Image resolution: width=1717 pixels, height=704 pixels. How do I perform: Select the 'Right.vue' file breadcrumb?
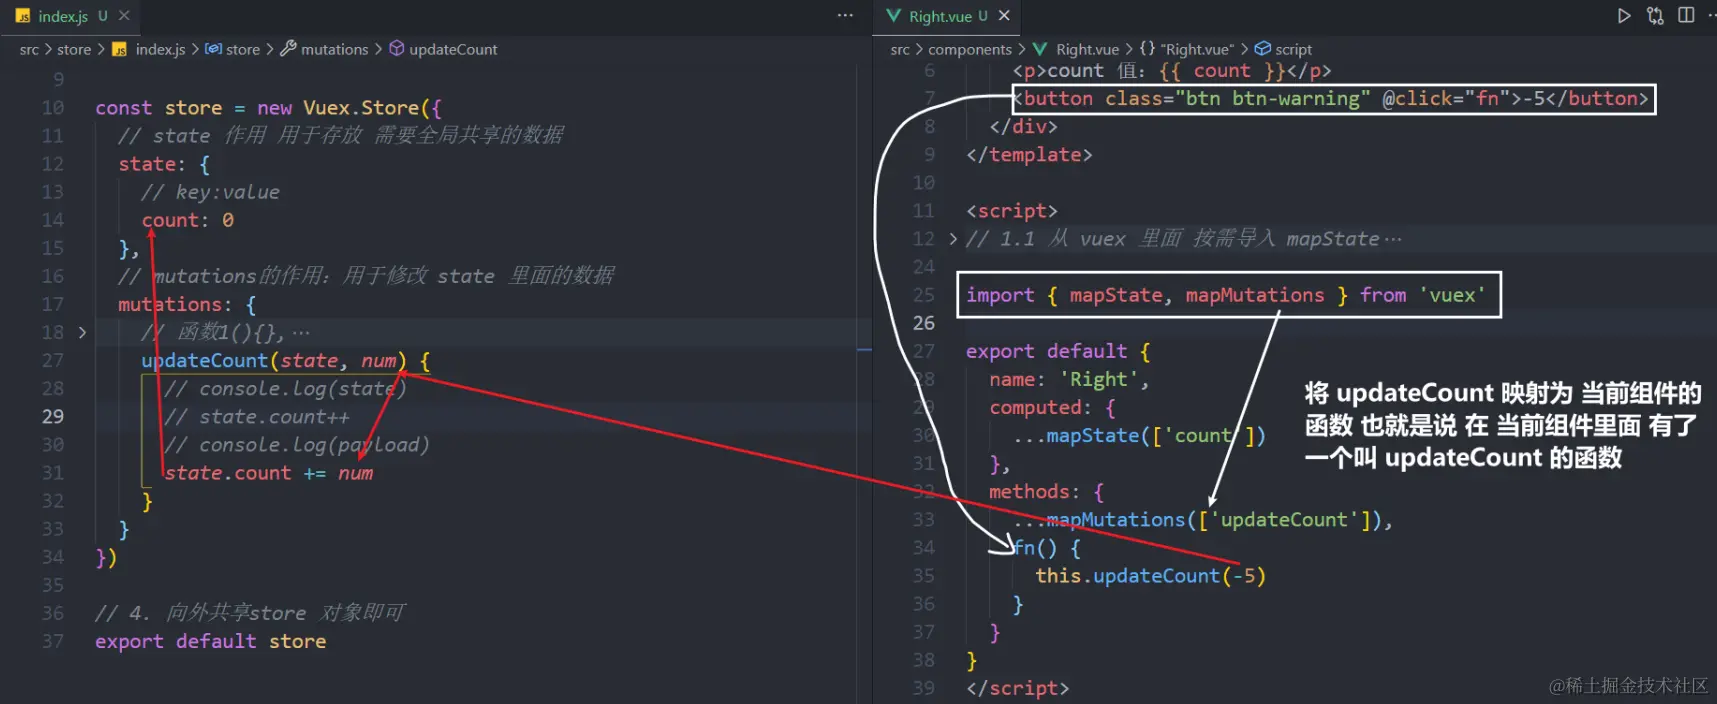[x=1087, y=49]
